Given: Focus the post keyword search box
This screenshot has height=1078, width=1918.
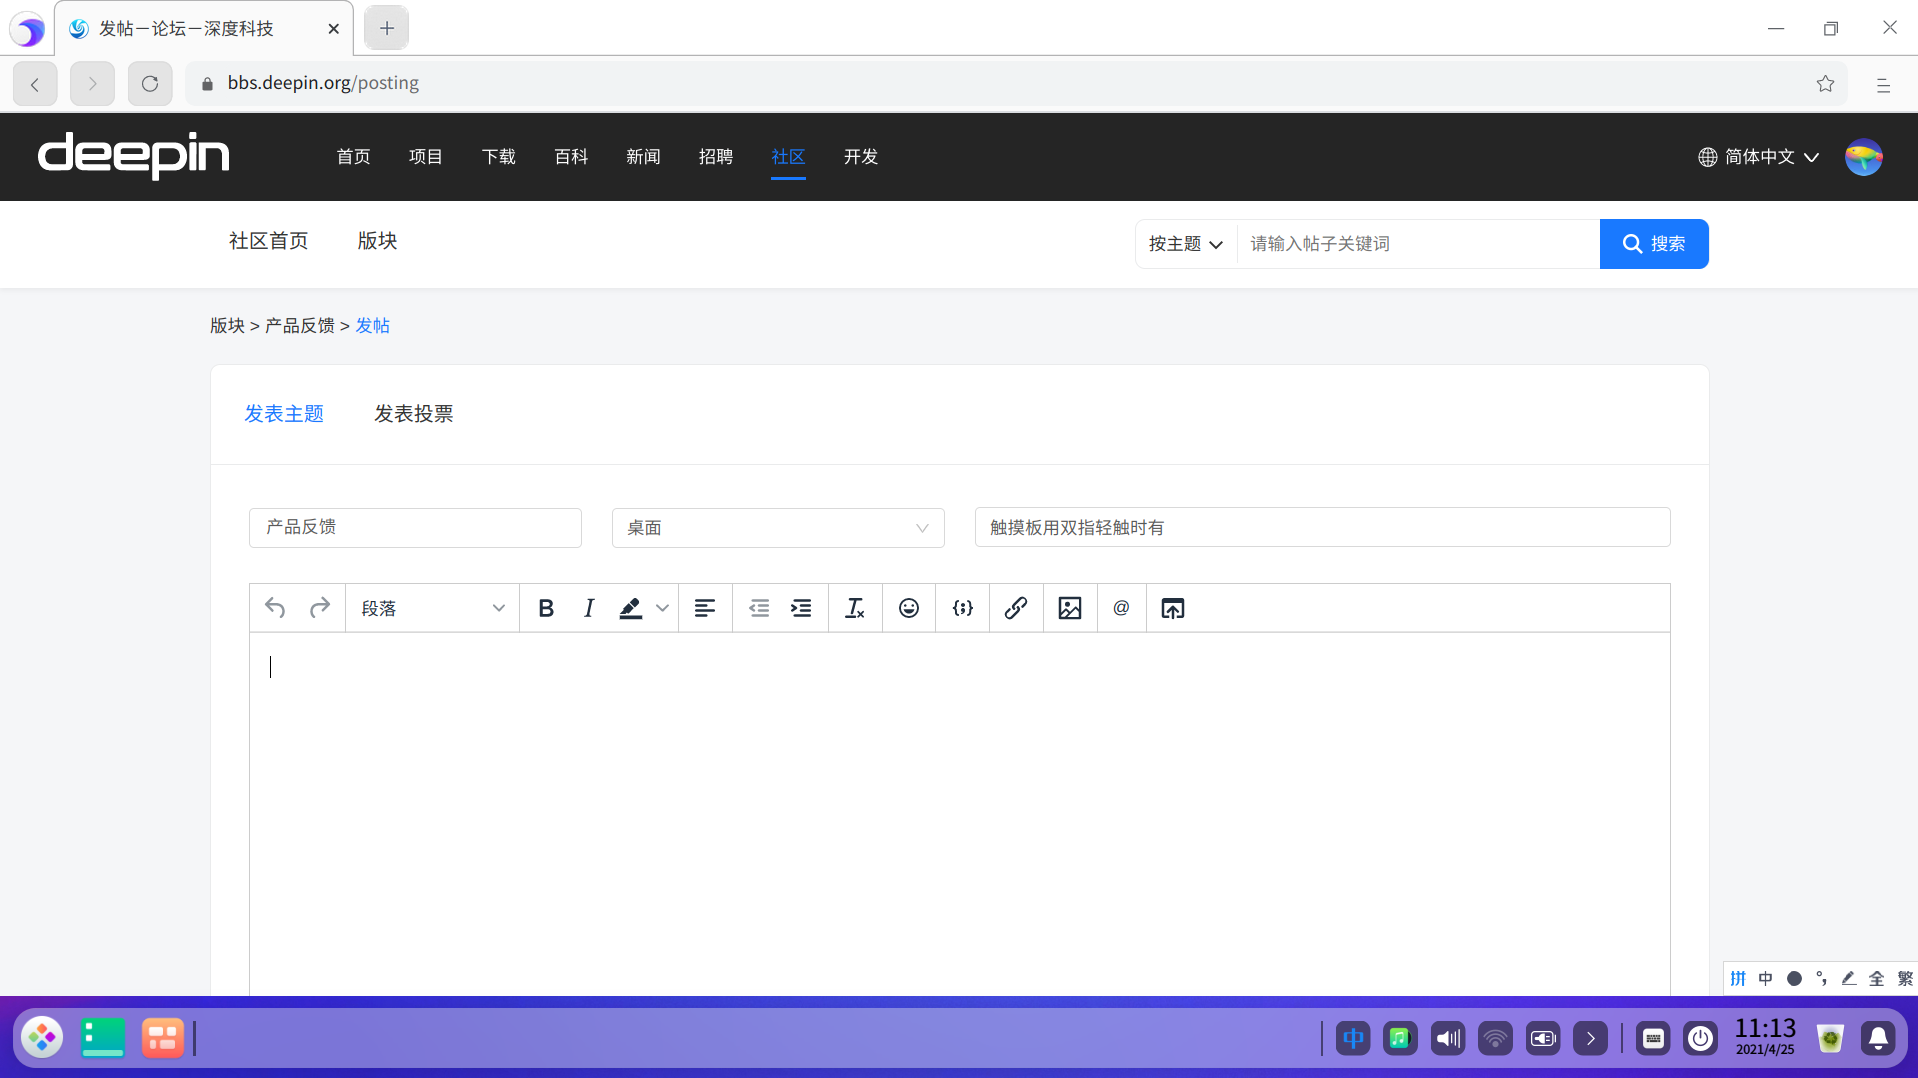Looking at the screenshot, I should pyautogui.click(x=1418, y=244).
